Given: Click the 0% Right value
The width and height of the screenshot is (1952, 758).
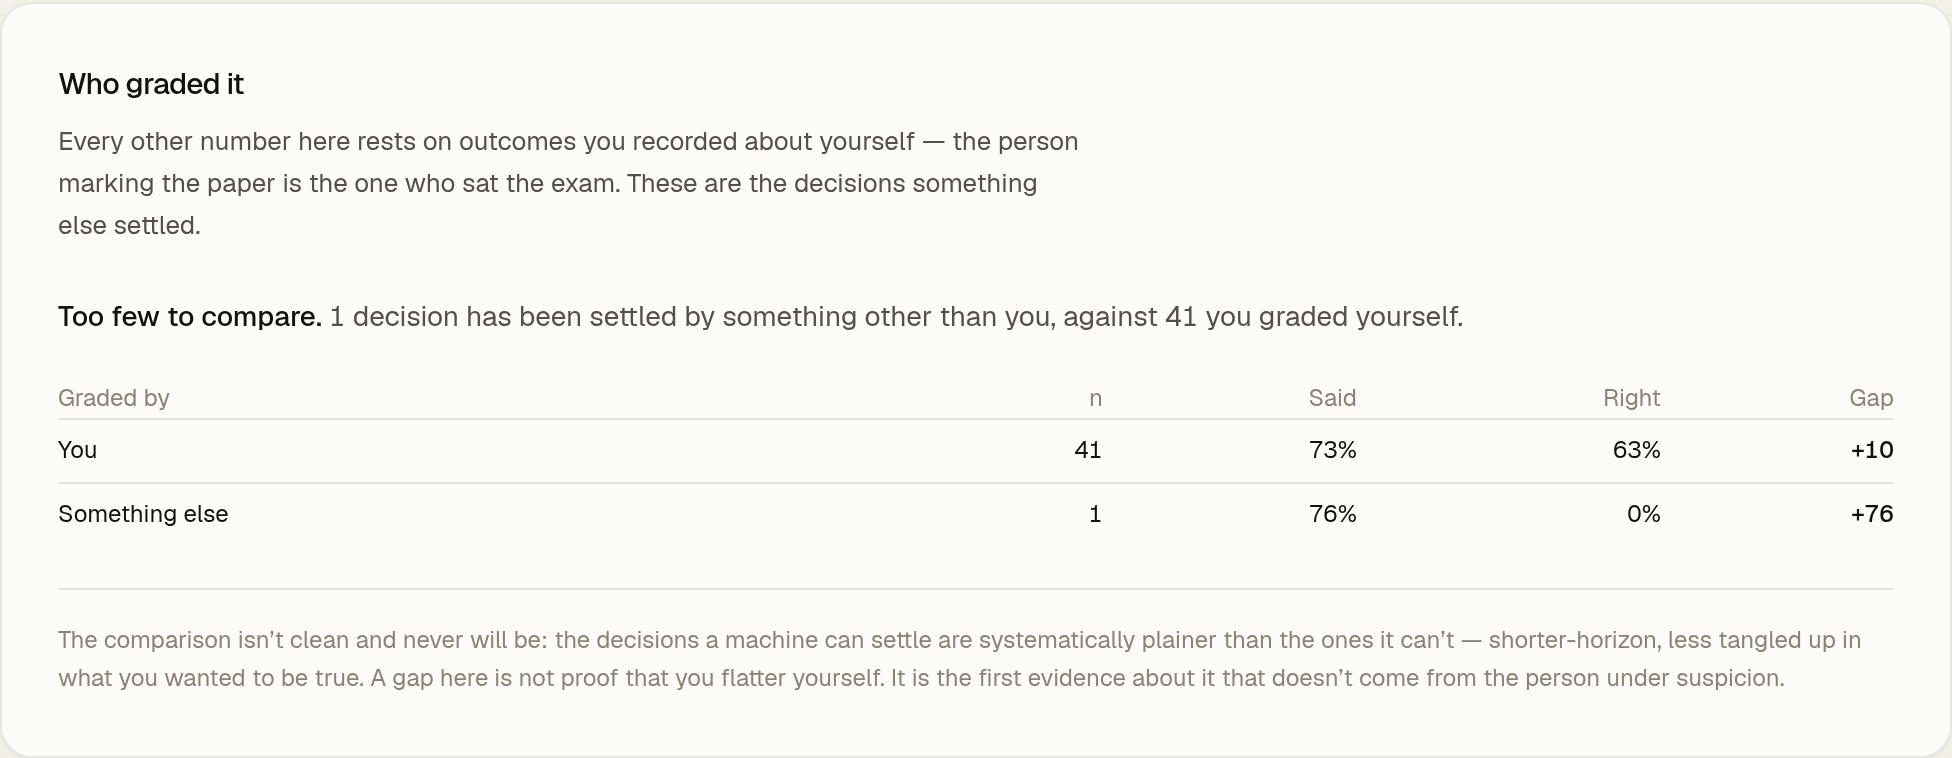Looking at the screenshot, I should pyautogui.click(x=1643, y=514).
